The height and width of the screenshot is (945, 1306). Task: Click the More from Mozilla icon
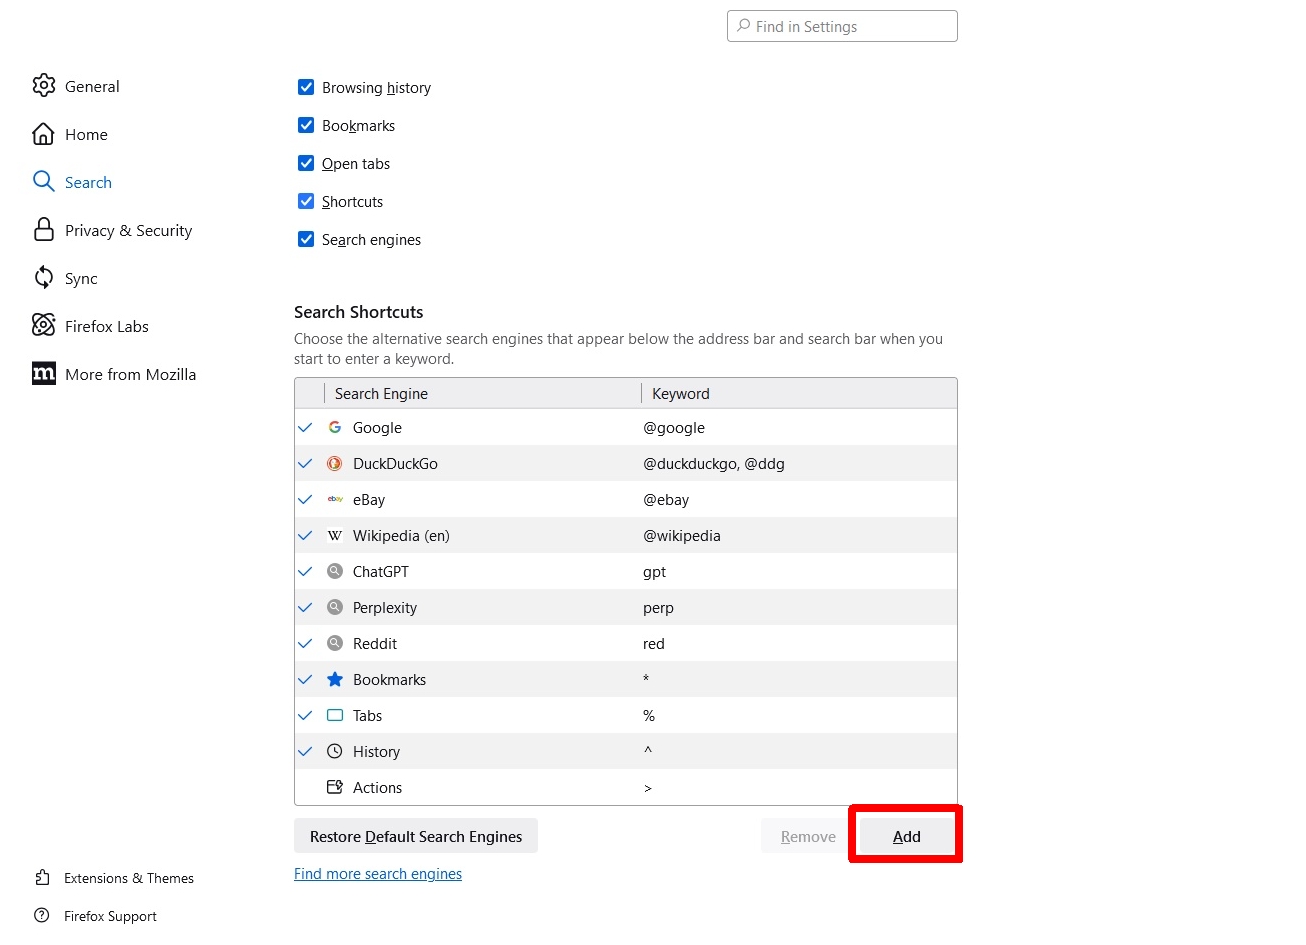(44, 374)
